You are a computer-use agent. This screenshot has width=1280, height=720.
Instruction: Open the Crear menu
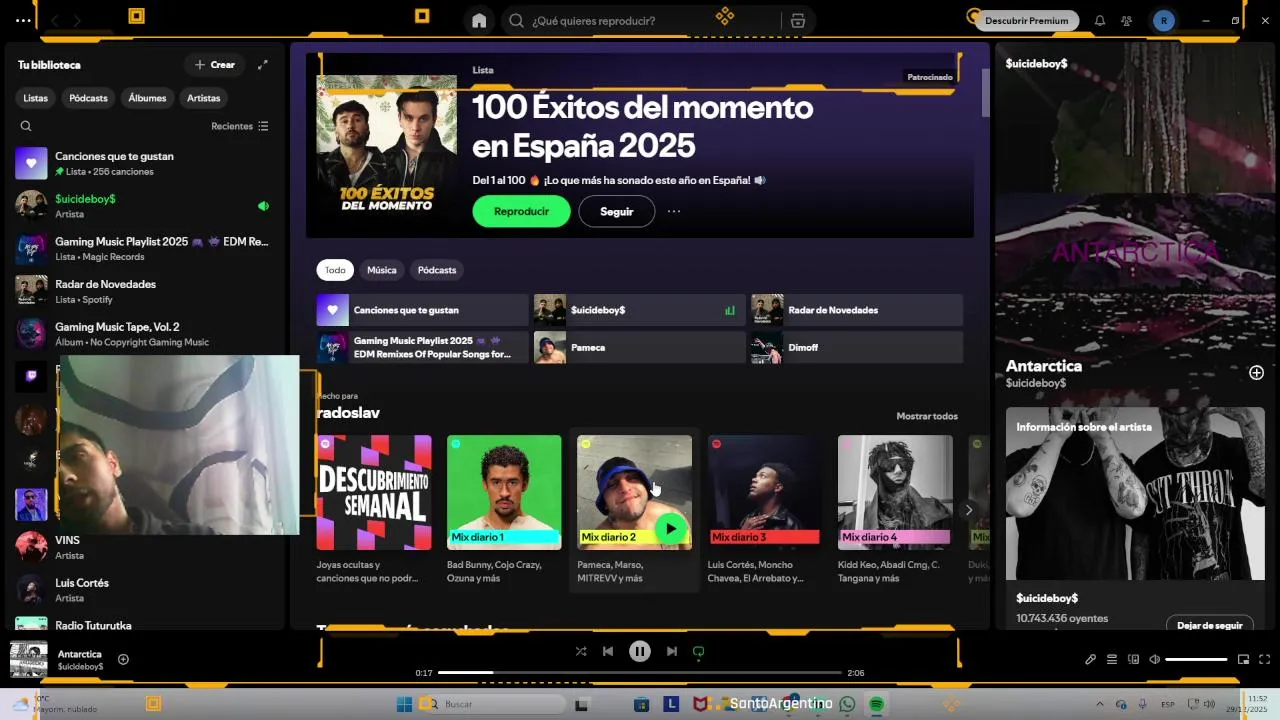[x=215, y=65]
